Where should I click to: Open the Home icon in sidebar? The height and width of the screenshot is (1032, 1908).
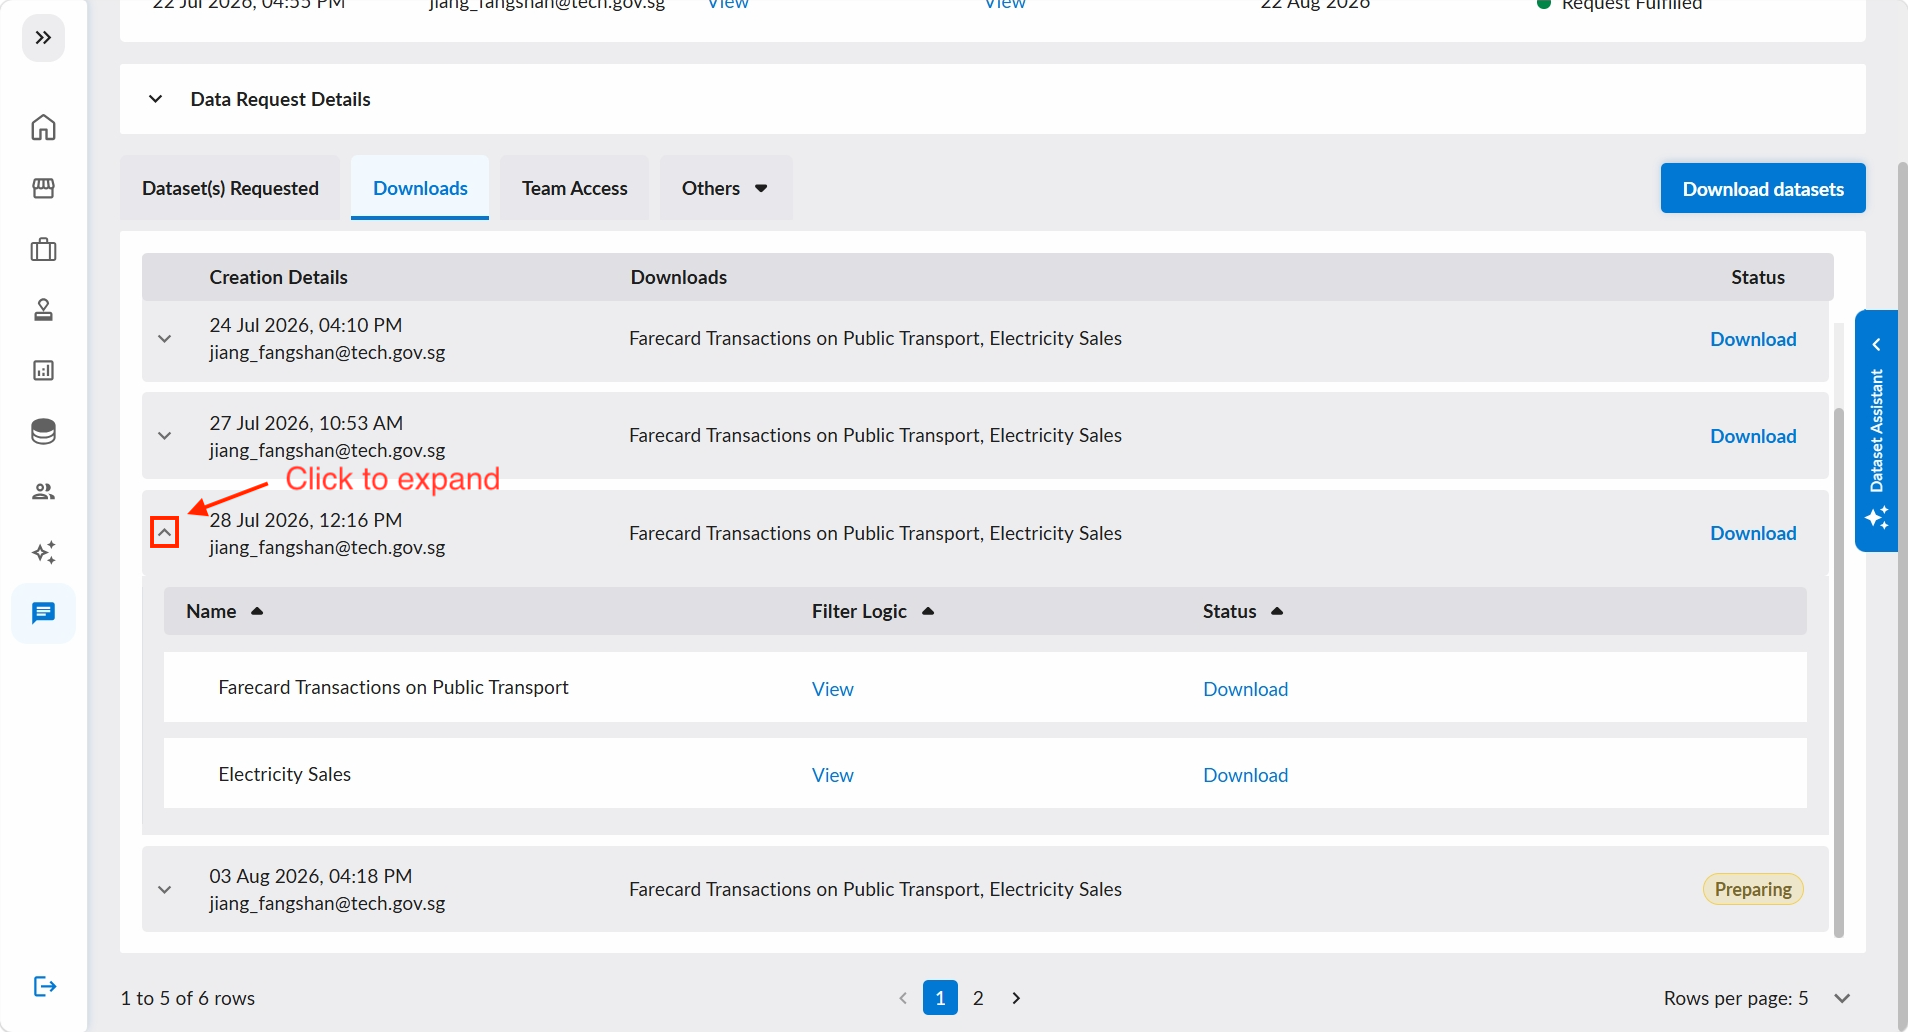43,127
